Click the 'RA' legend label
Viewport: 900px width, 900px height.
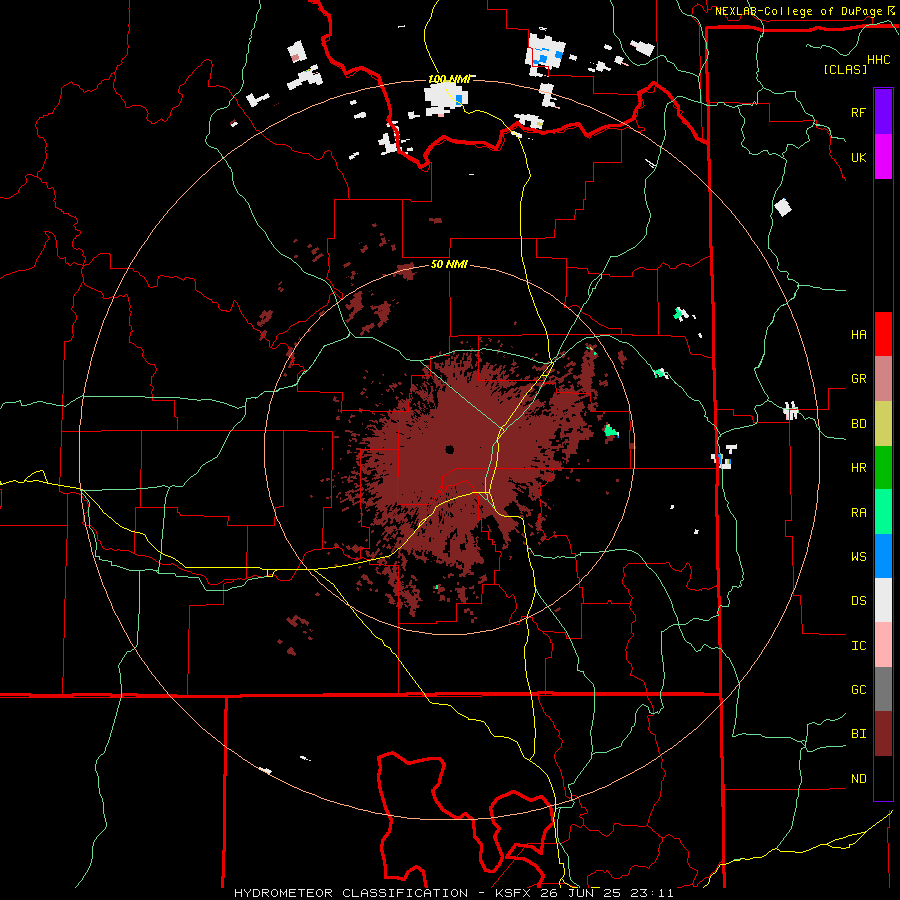coord(859,513)
